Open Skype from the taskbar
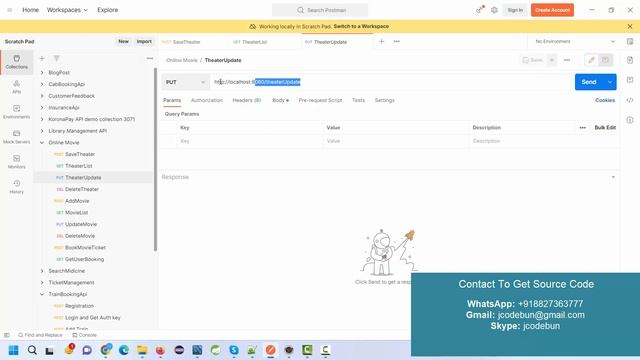640x360 pixels. 234,350
